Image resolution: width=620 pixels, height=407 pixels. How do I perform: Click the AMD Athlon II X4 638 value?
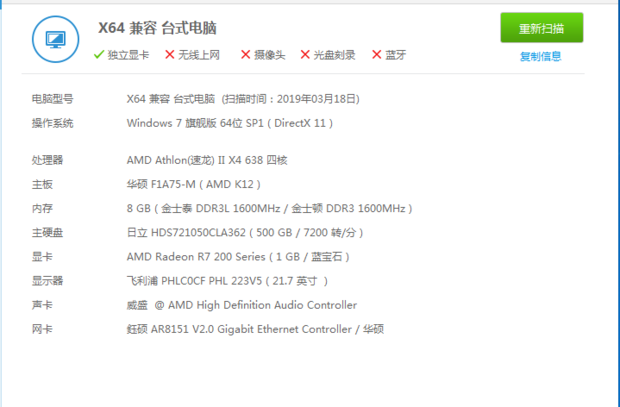[207, 160]
